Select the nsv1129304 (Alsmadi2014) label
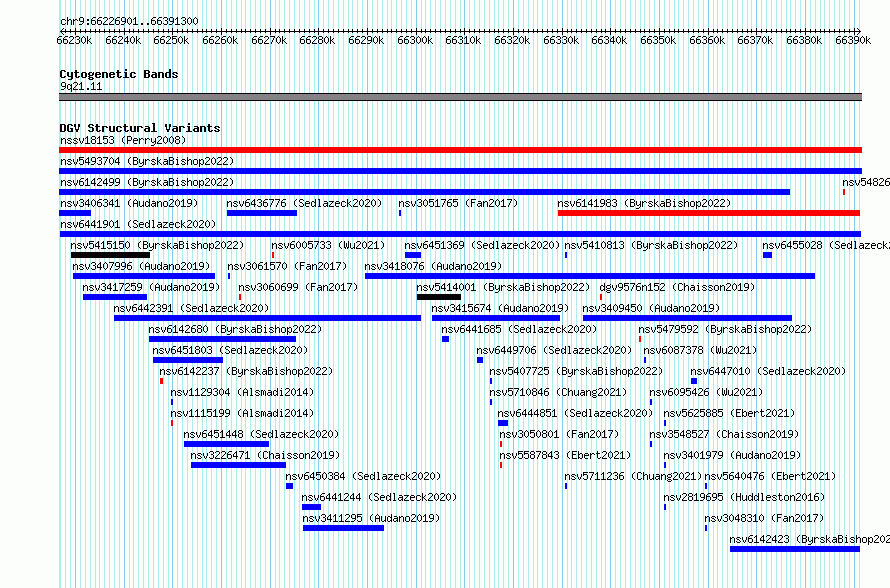 [242, 392]
